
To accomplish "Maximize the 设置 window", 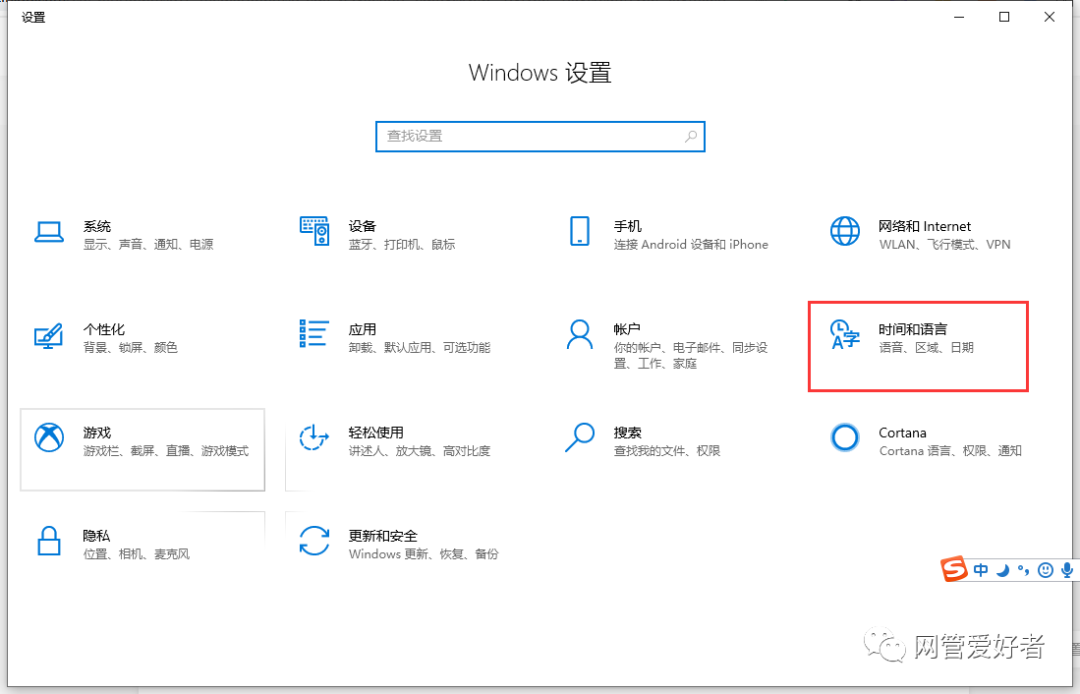I will [x=1004, y=17].
